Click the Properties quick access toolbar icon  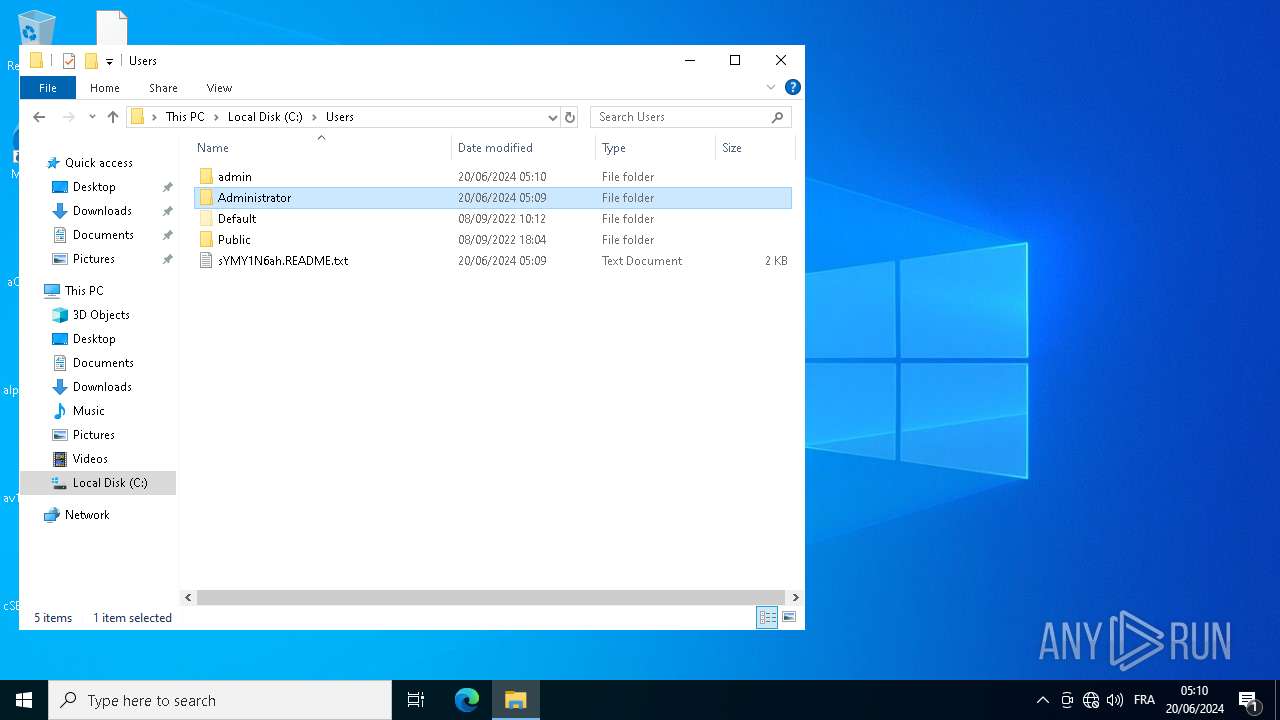click(x=69, y=61)
